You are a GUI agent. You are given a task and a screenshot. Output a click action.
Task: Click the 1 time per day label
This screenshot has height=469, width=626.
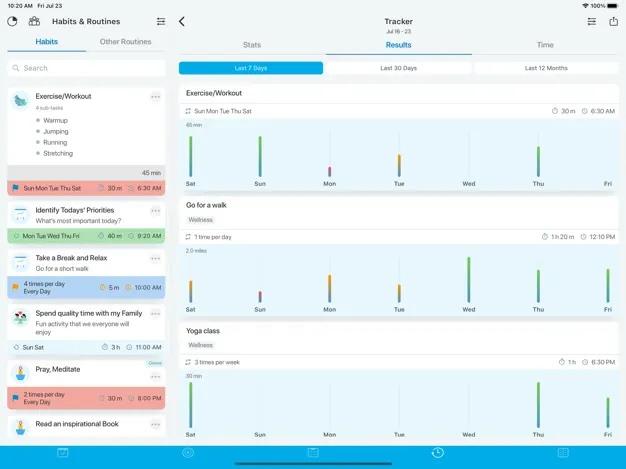click(213, 237)
